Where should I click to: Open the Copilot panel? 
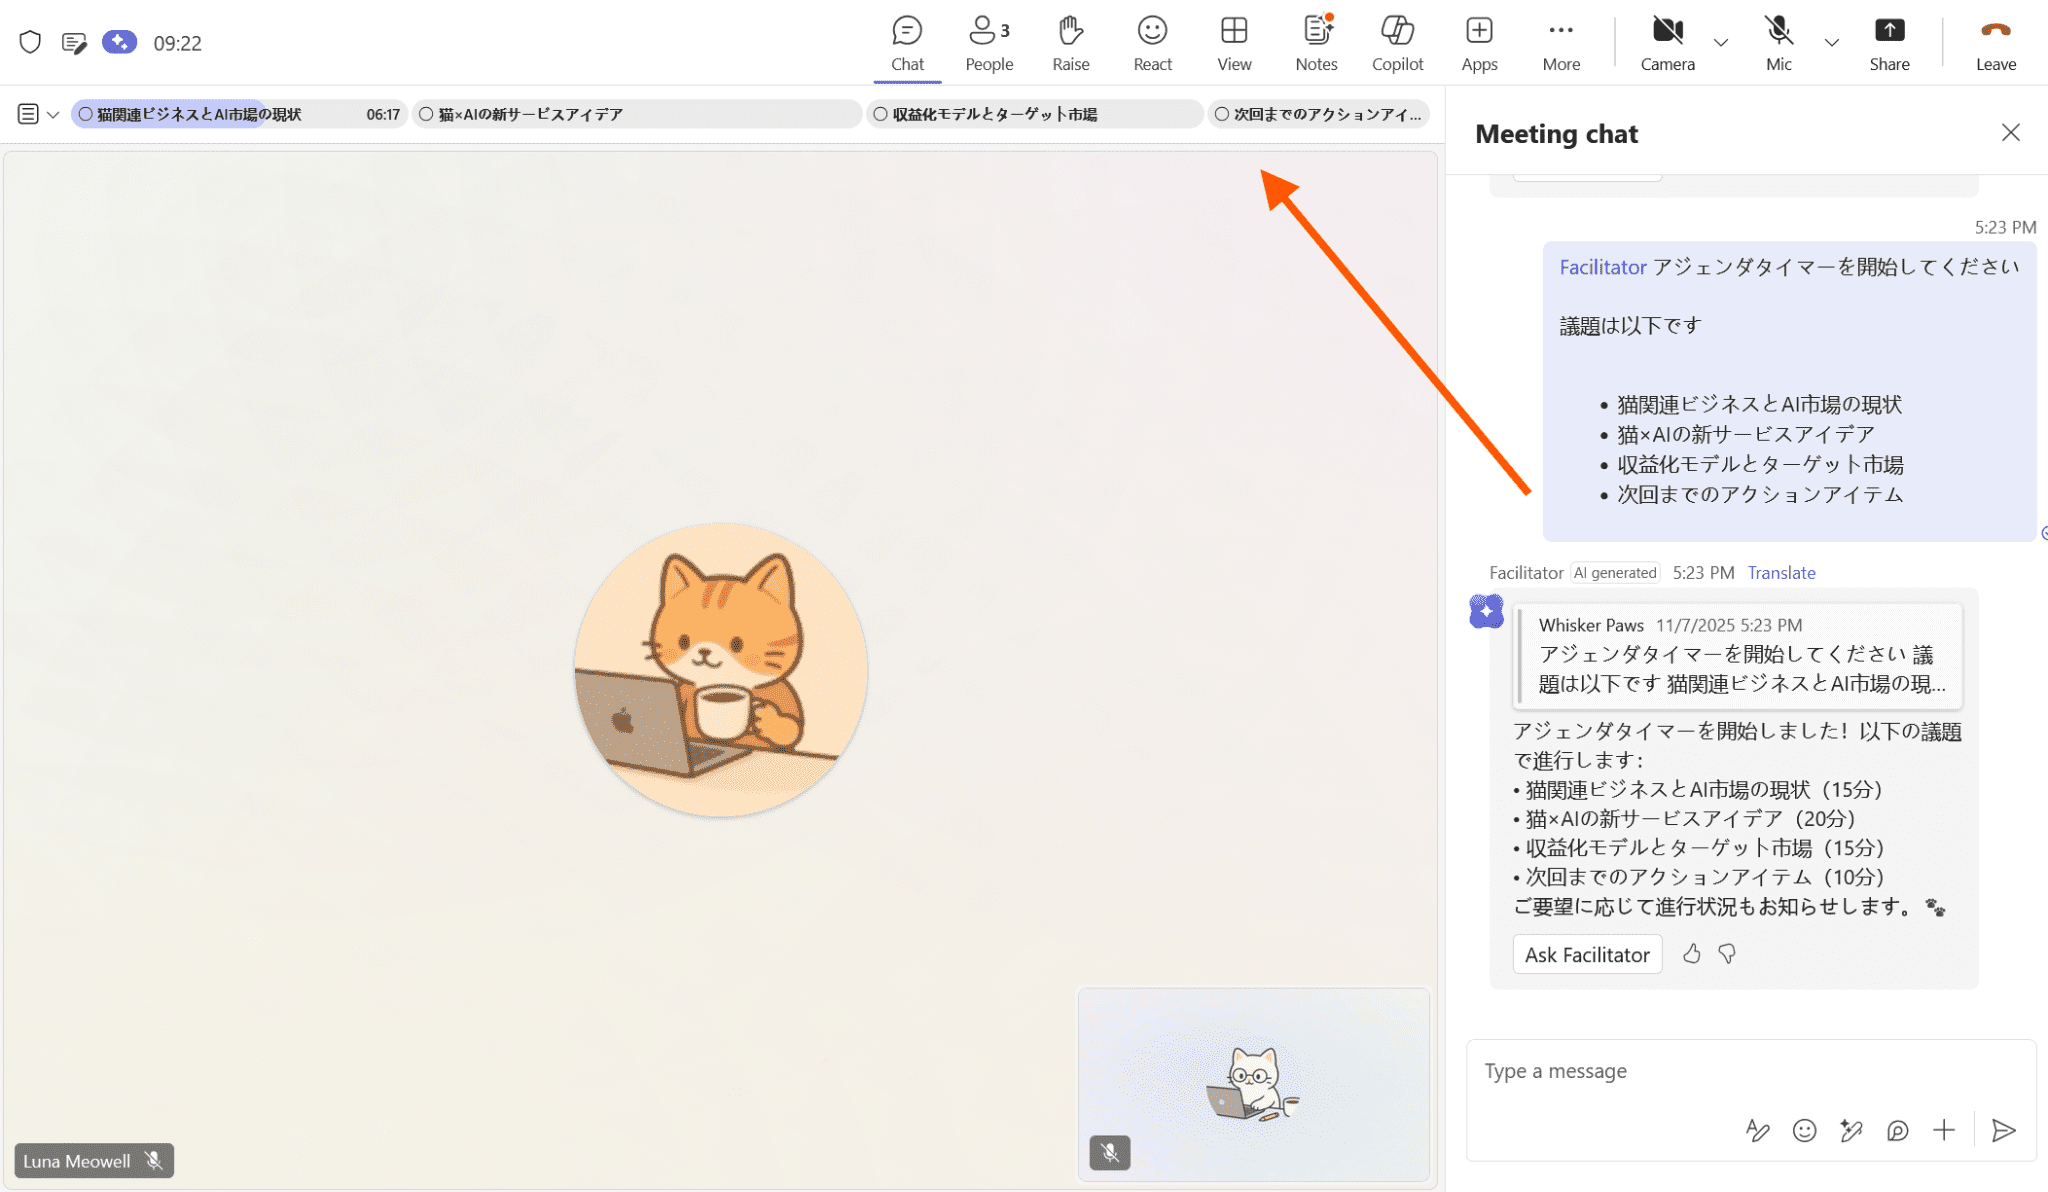pyautogui.click(x=1397, y=43)
